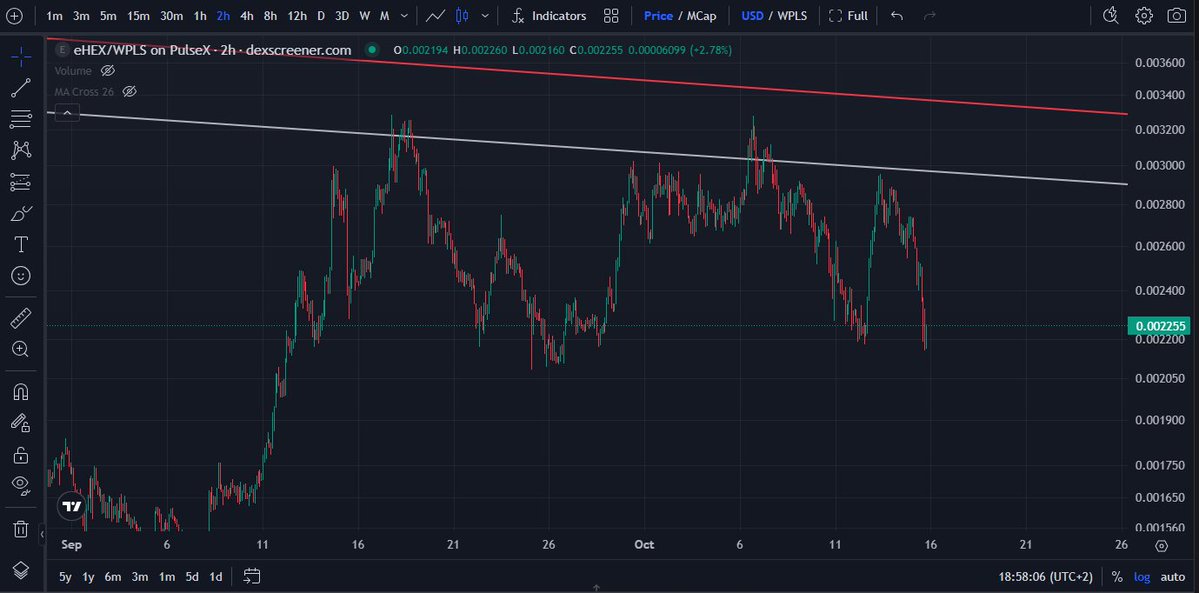This screenshot has width=1199, height=593.
Task: Set date range to 5d
Action: (192, 577)
